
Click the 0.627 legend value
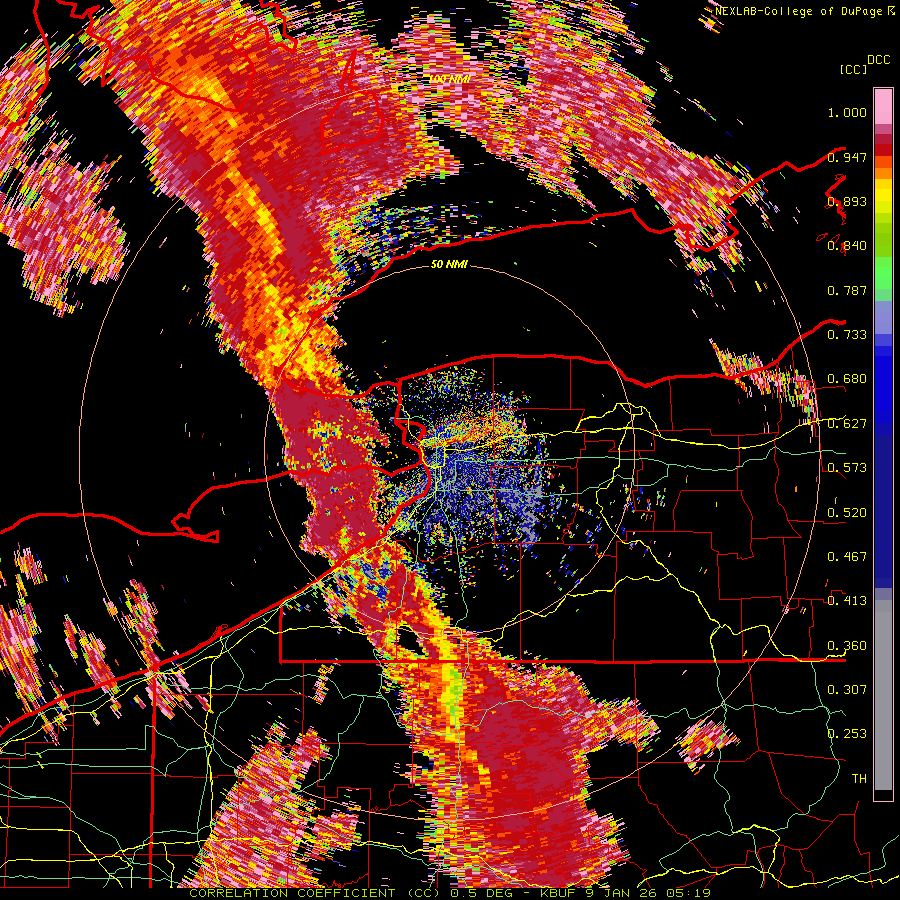[847, 424]
